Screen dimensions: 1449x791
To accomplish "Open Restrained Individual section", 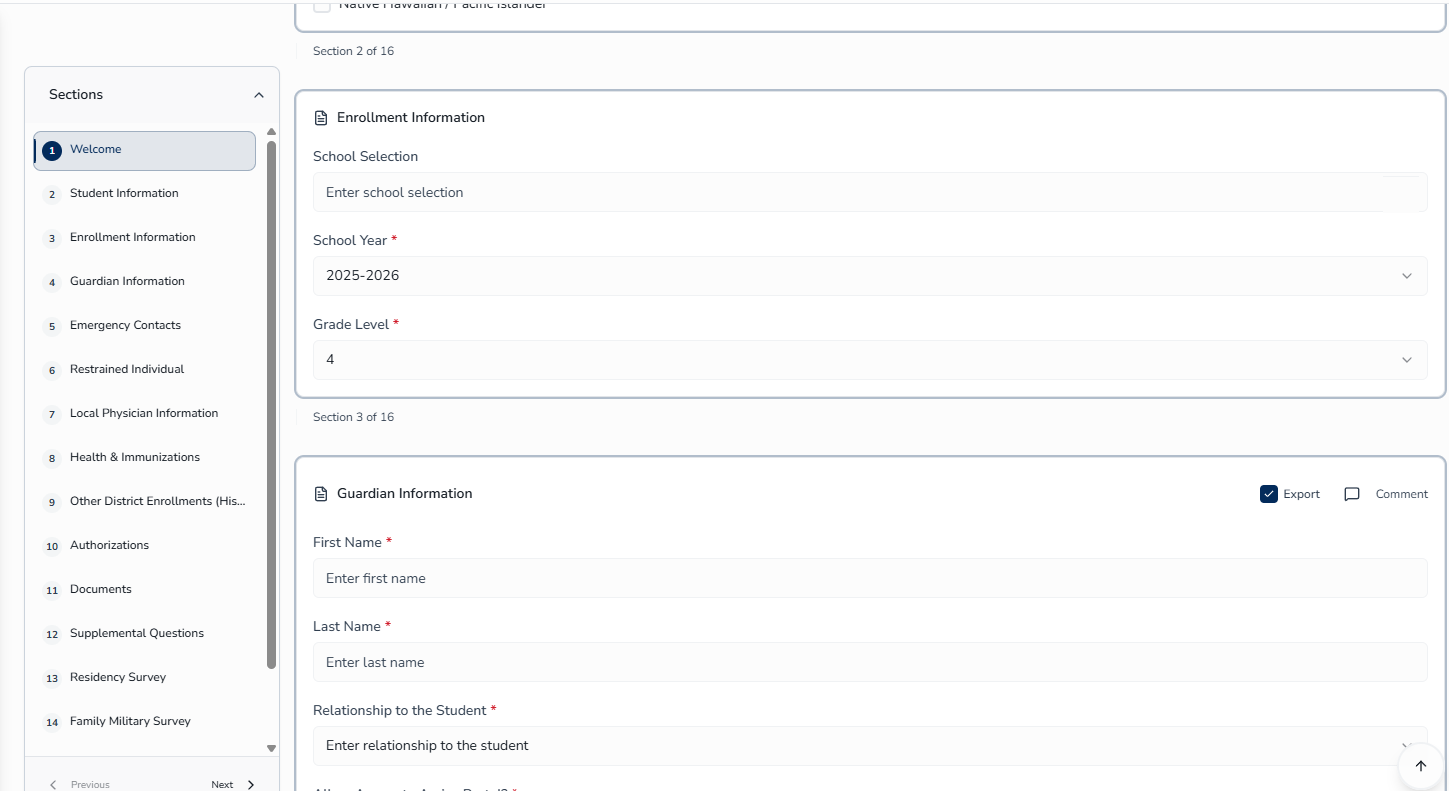I will [145, 370].
